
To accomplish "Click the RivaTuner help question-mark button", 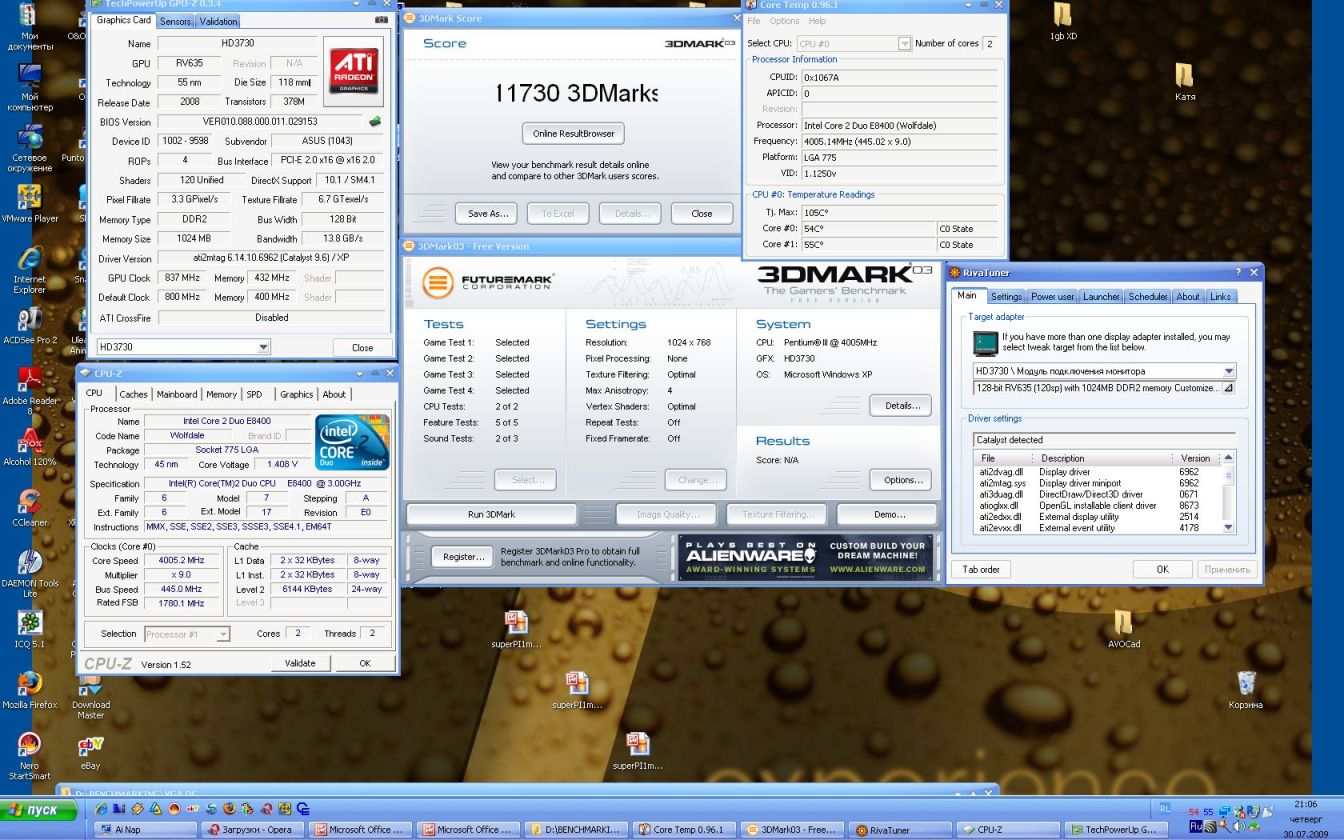I will pos(1238,272).
